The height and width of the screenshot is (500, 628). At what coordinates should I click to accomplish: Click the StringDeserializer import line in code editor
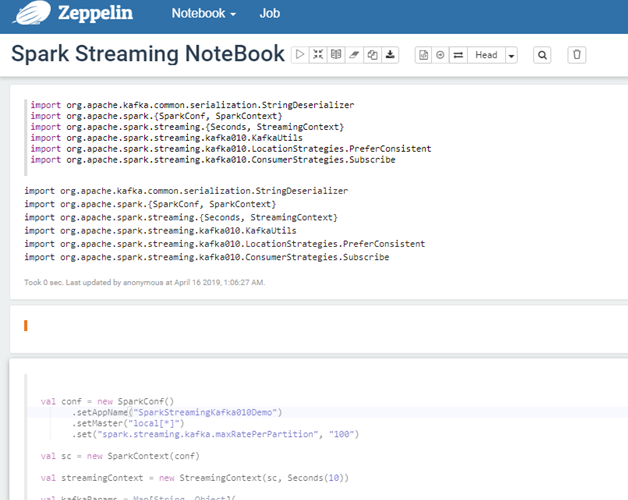[x=192, y=105]
